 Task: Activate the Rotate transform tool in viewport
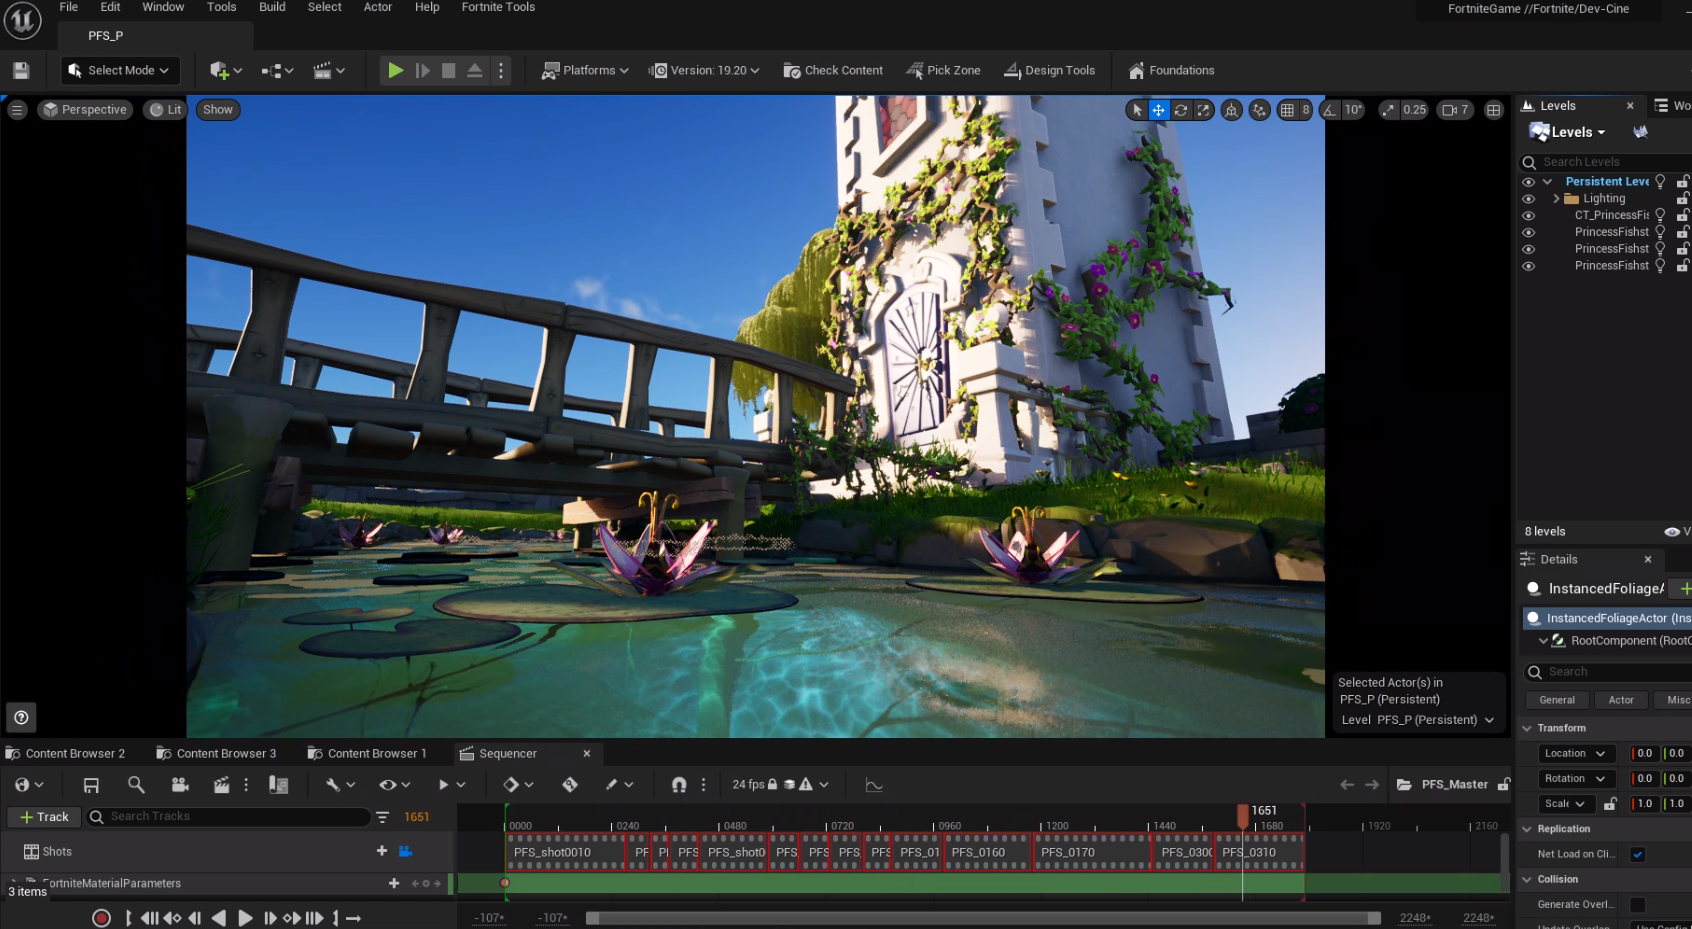1181,109
